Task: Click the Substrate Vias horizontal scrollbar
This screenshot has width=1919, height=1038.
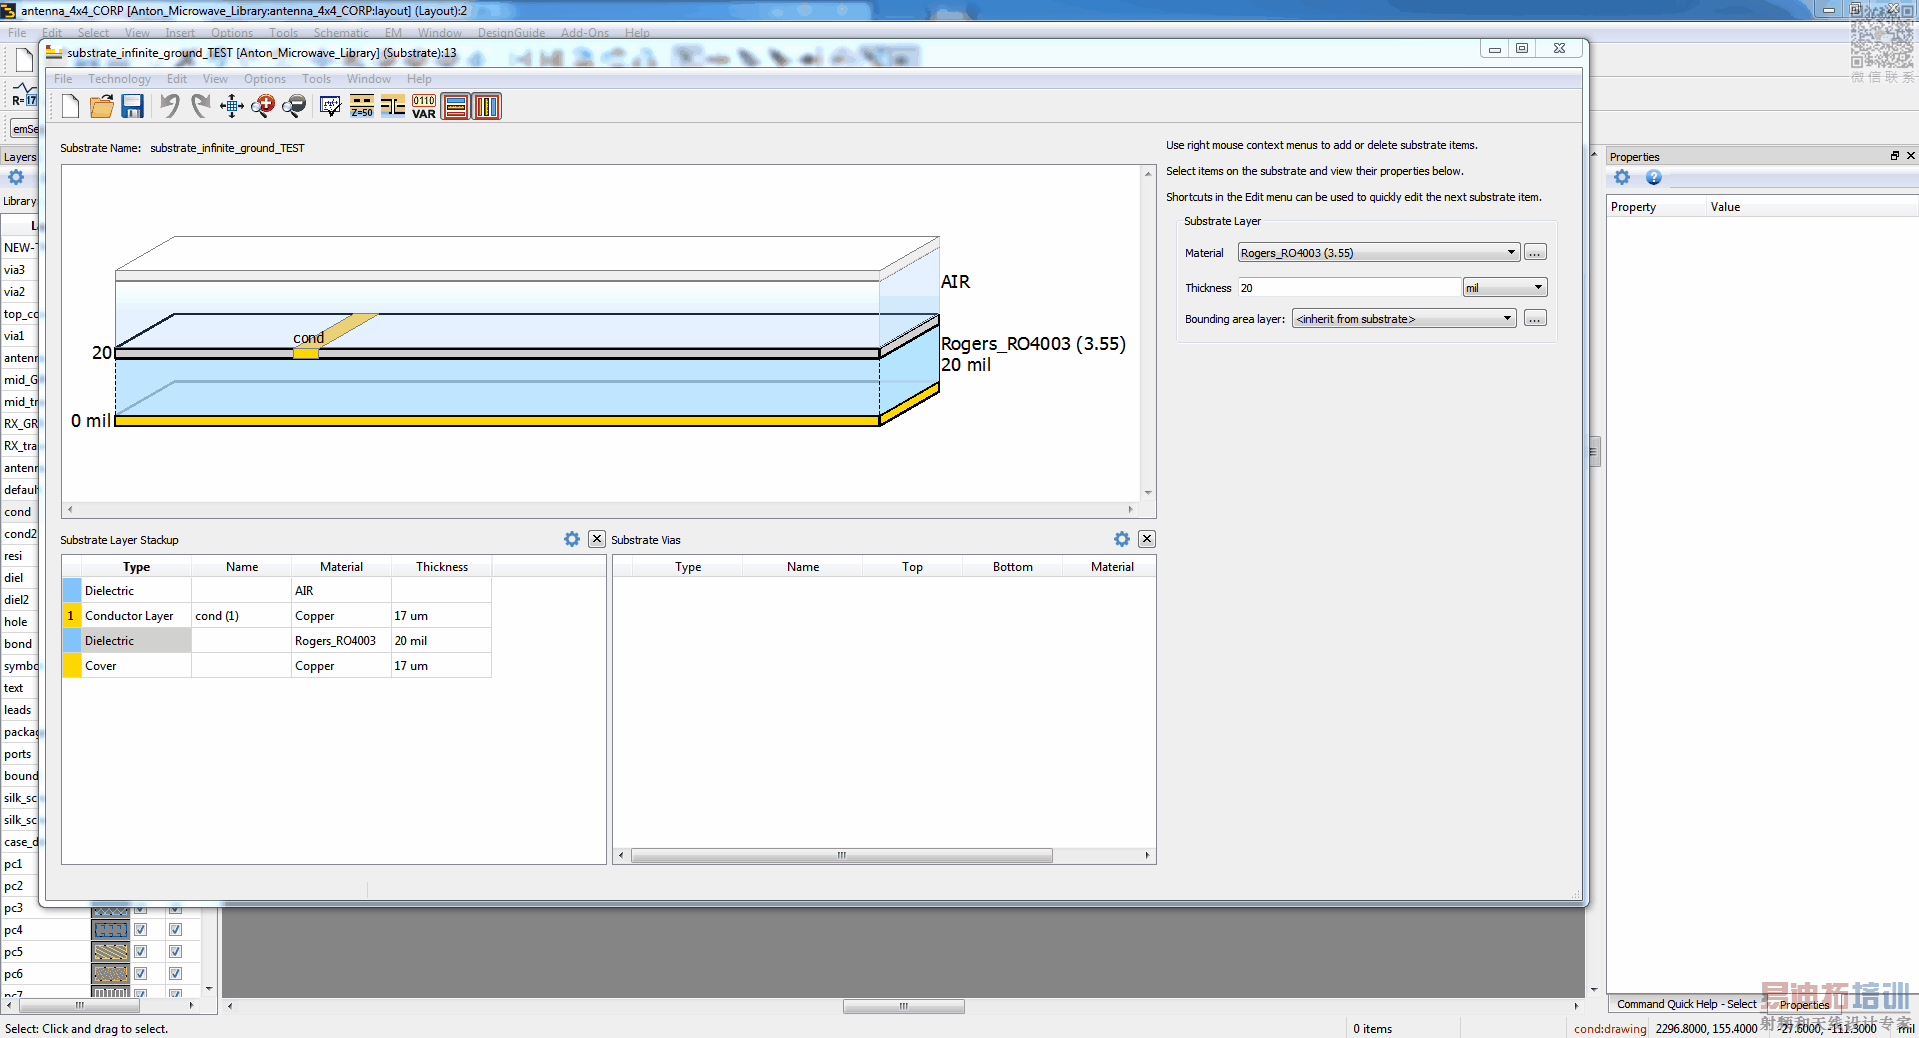Action: (x=842, y=856)
